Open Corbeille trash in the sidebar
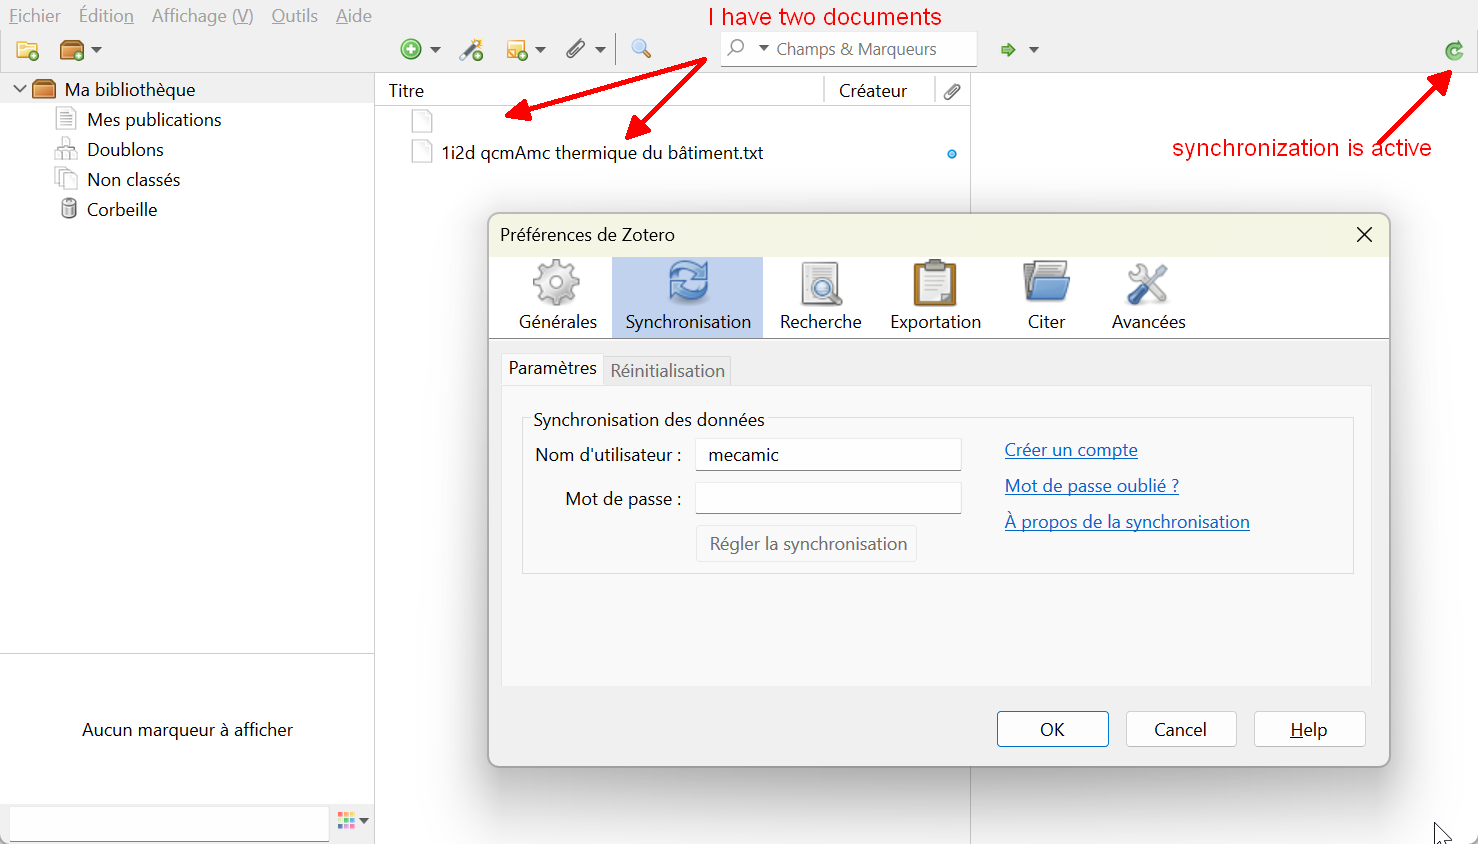 tap(122, 209)
